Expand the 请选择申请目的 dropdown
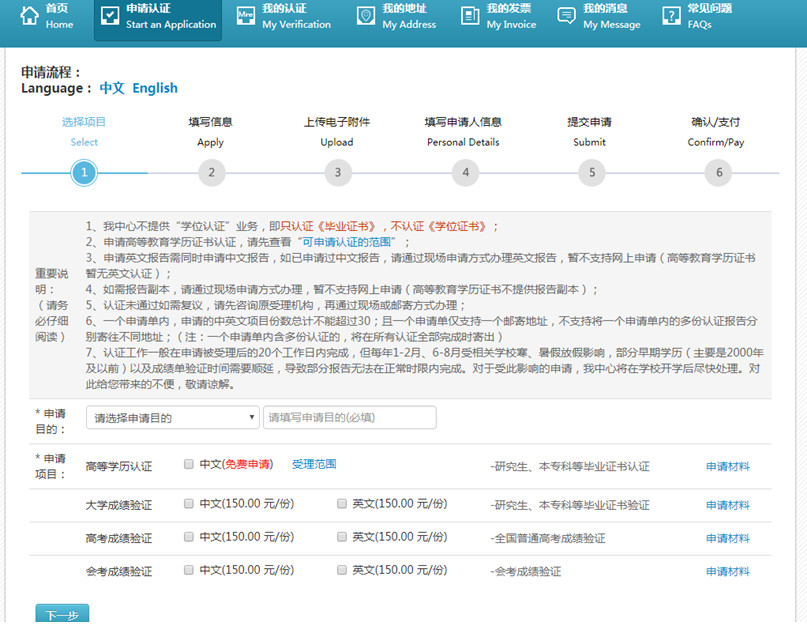Image resolution: width=807 pixels, height=627 pixels. pos(172,417)
